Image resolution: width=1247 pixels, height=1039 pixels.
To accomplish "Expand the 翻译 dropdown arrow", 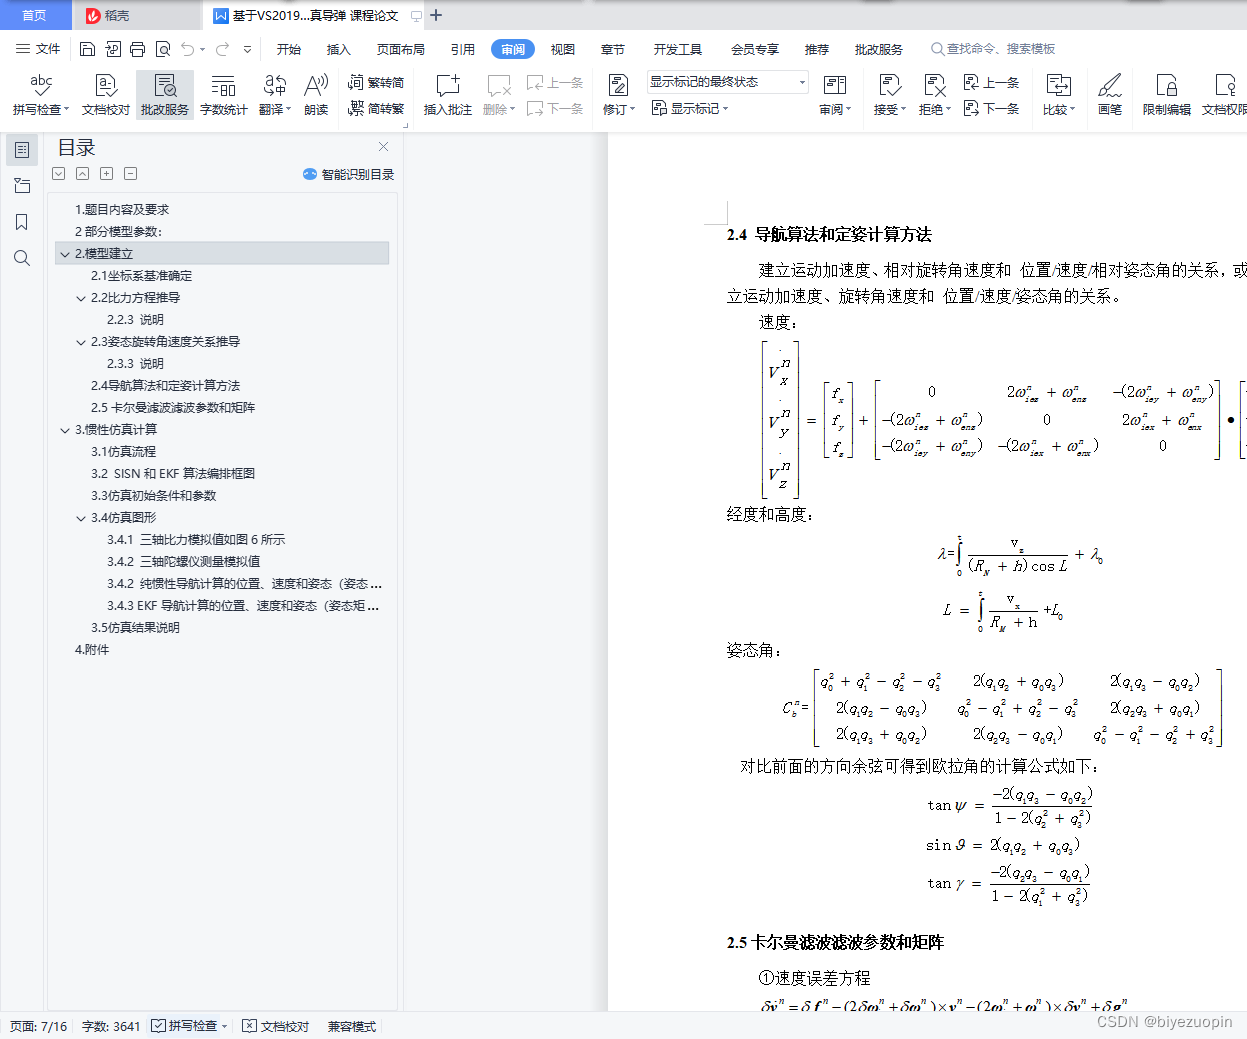I will click(x=286, y=110).
